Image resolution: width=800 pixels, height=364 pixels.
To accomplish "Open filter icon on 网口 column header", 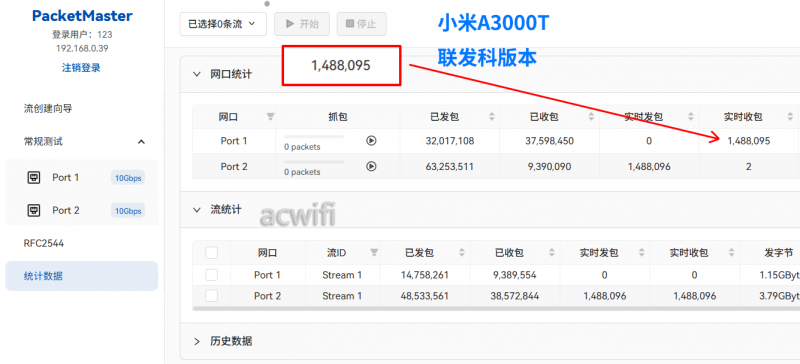I will [270, 117].
